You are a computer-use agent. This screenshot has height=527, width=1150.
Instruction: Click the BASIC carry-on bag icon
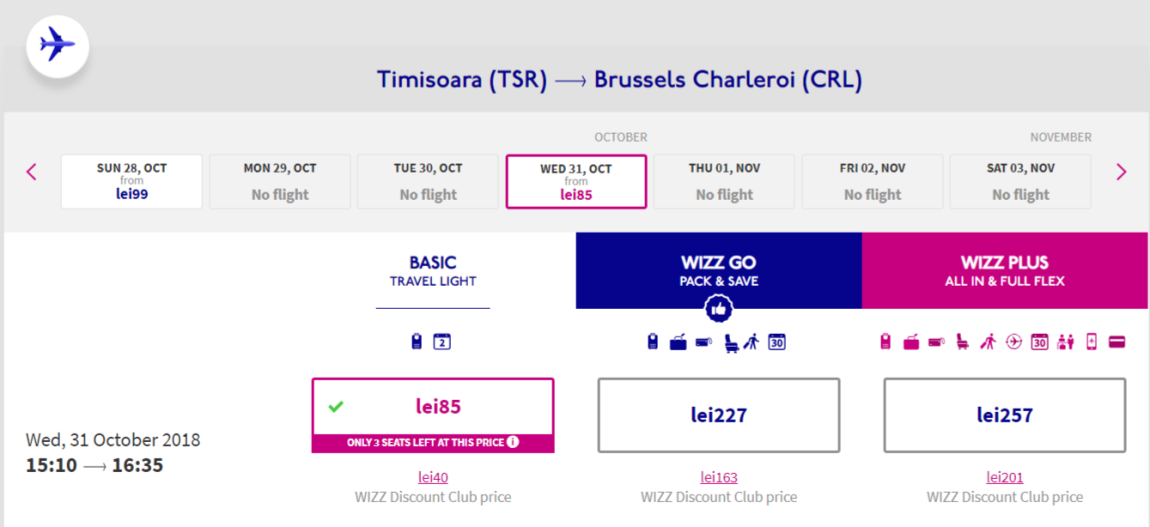pyautogui.click(x=417, y=341)
